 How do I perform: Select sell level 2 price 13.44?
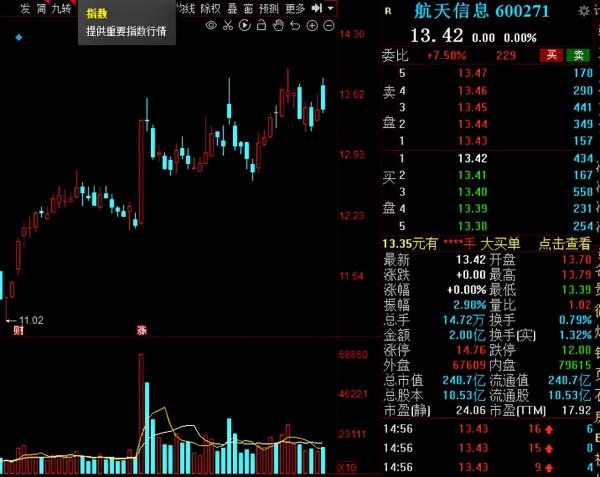pyautogui.click(x=473, y=124)
